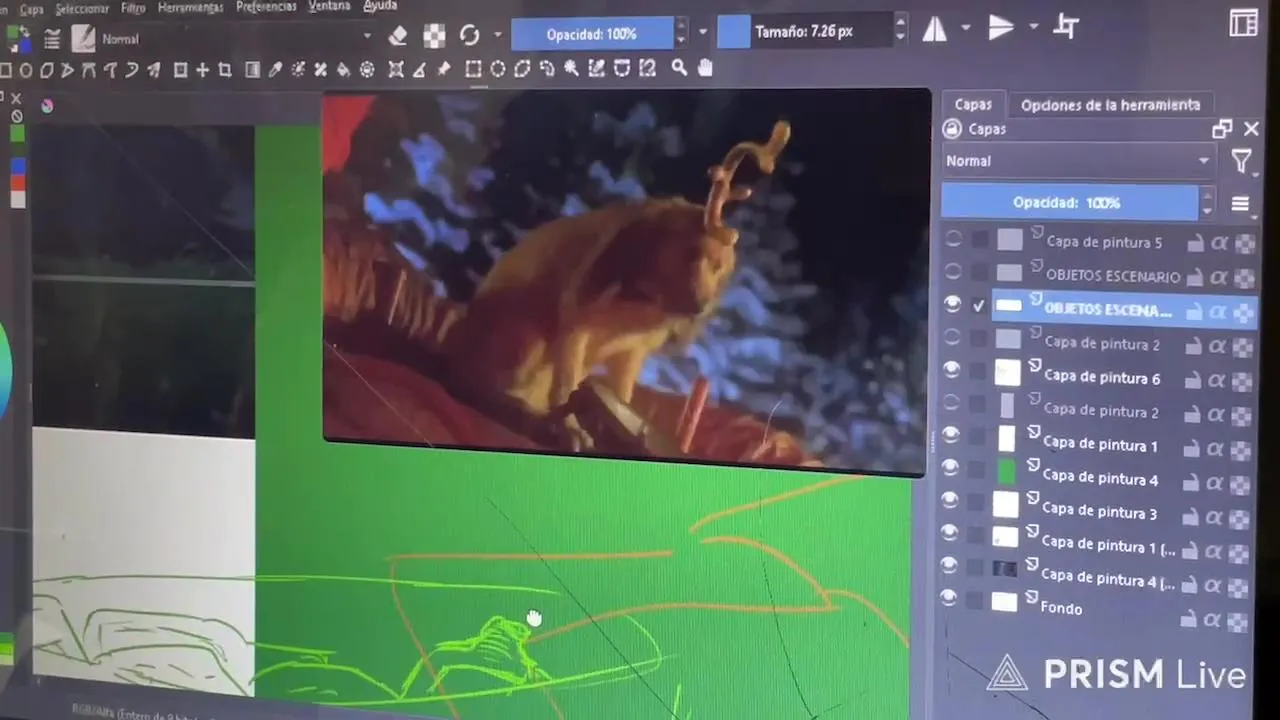Select the Crop tool
Screen dimensions: 1280x720
[225, 69]
